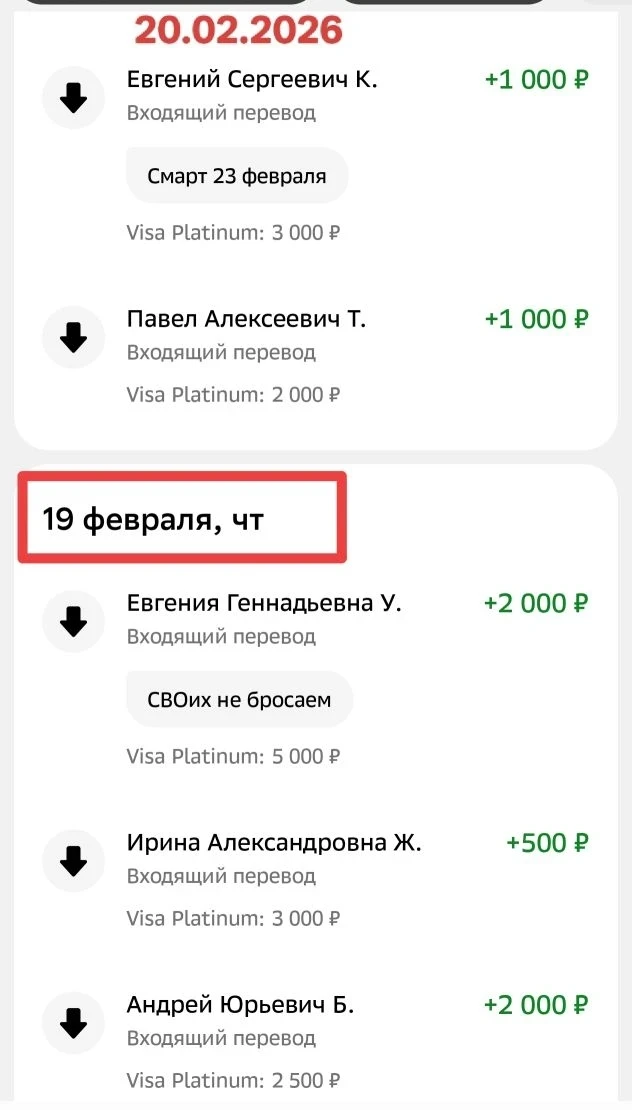Tap the +500 ₽ amount
This screenshot has height=1110, width=632.
tap(547, 843)
